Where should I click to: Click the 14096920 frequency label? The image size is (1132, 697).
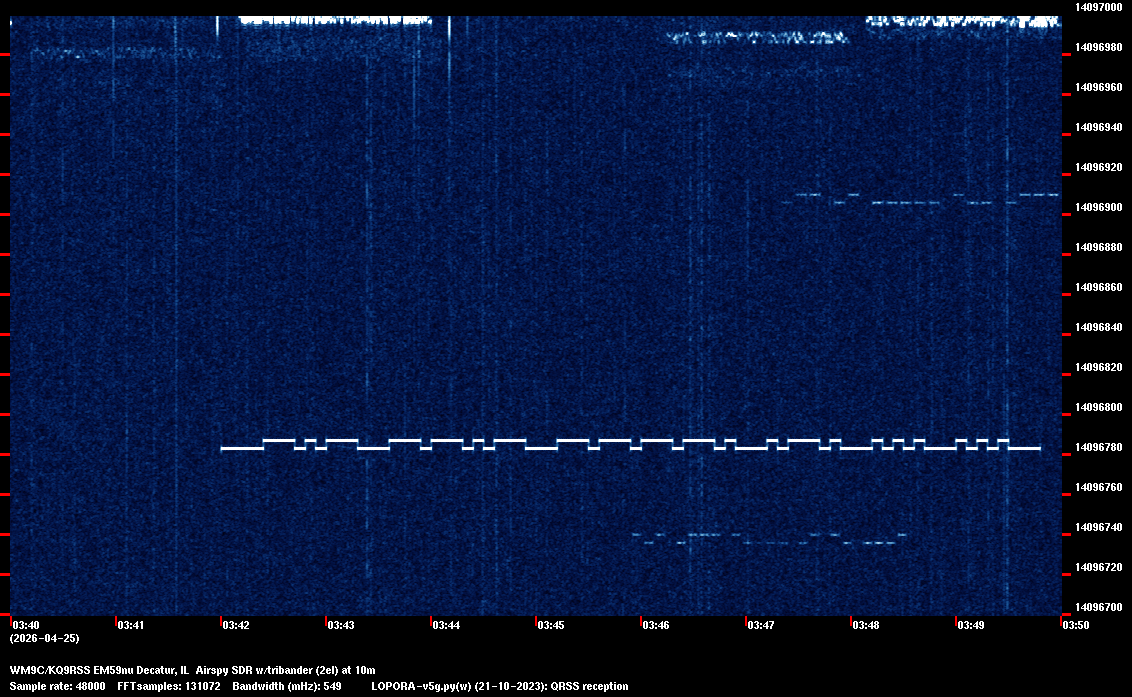[x=1098, y=167]
